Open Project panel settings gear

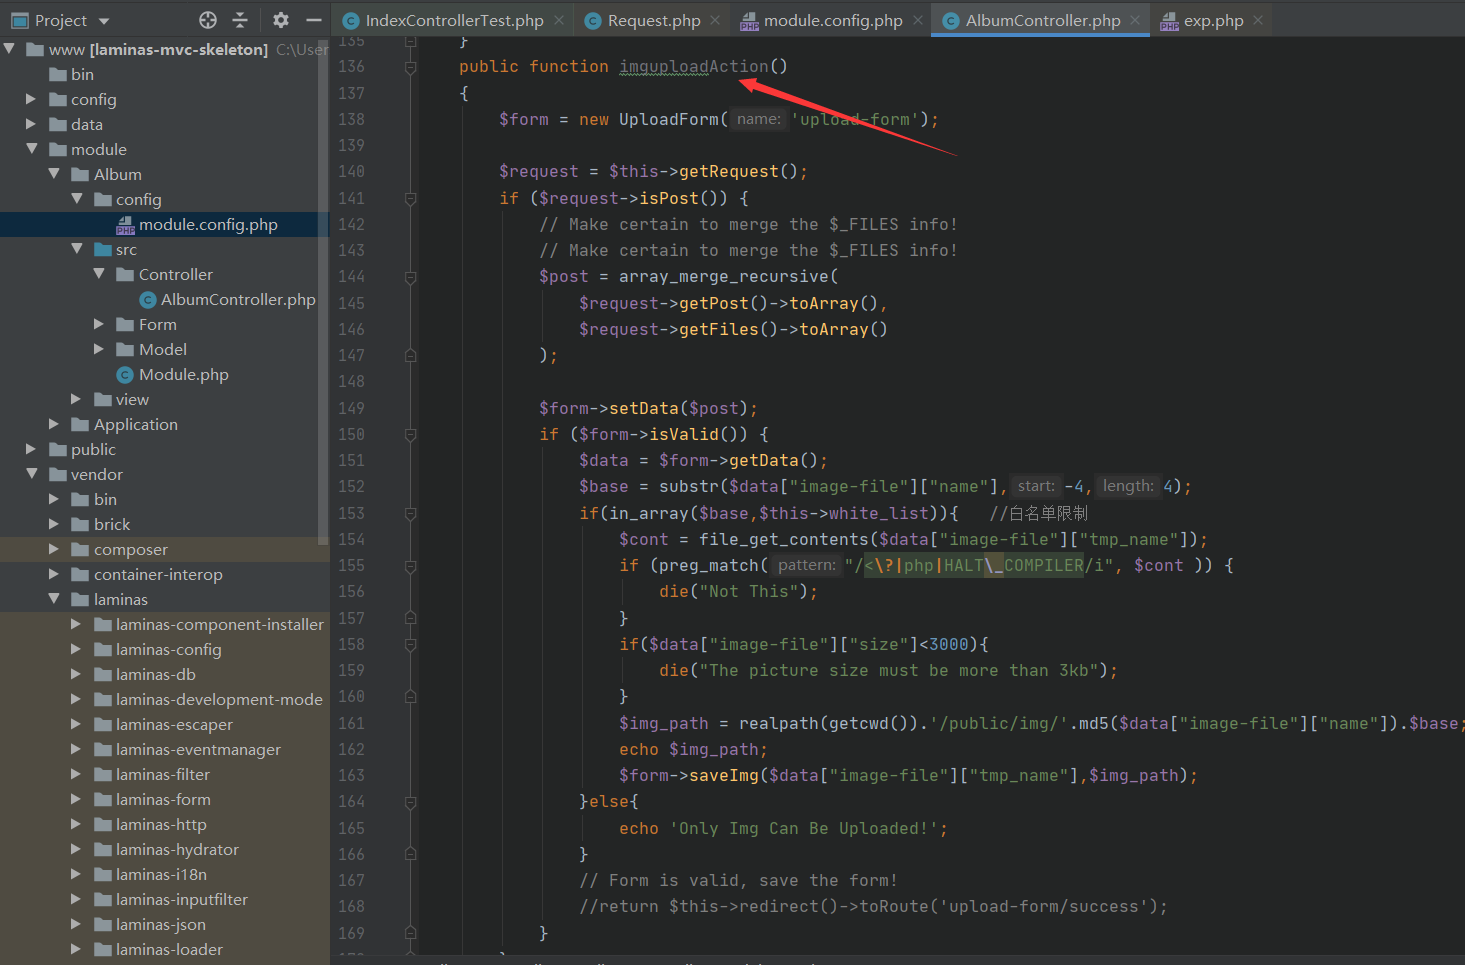(281, 20)
